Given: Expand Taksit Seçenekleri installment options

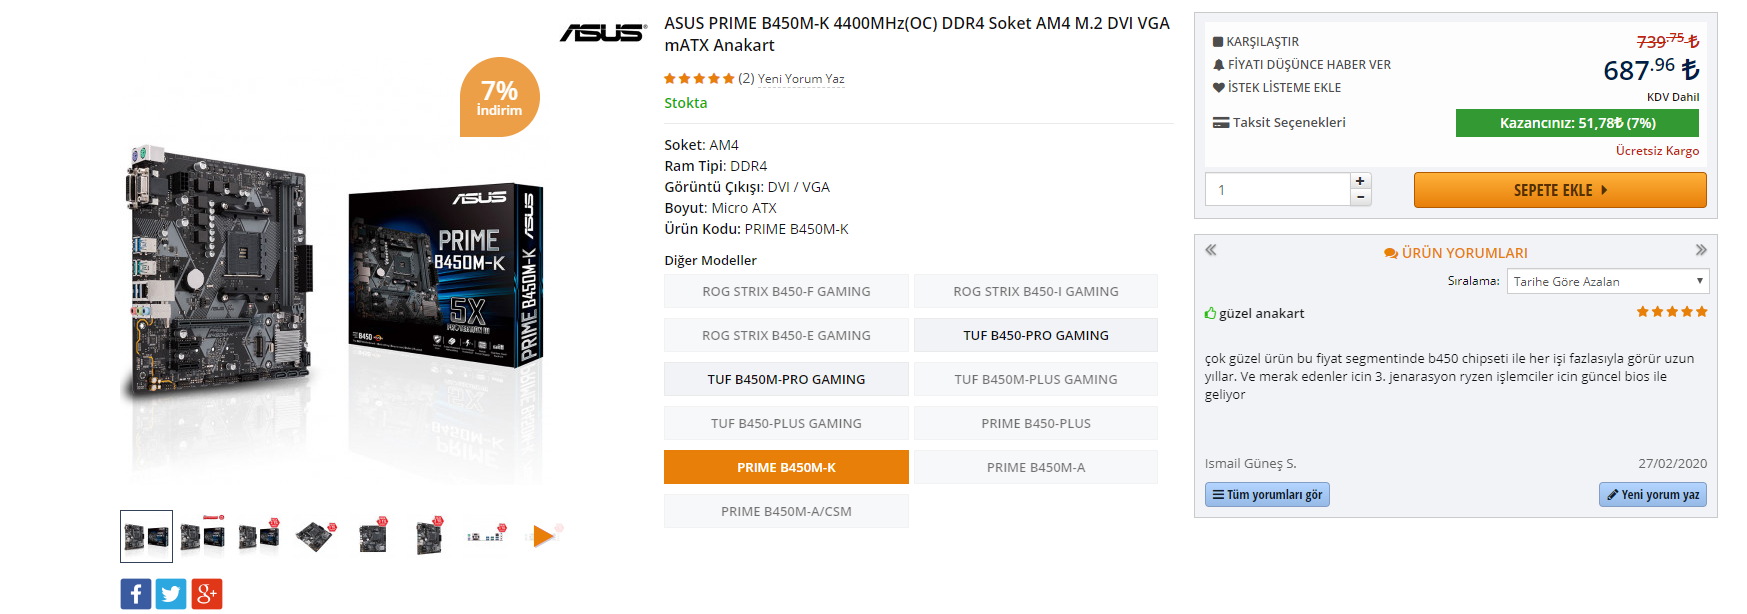Looking at the screenshot, I should 1279,123.
